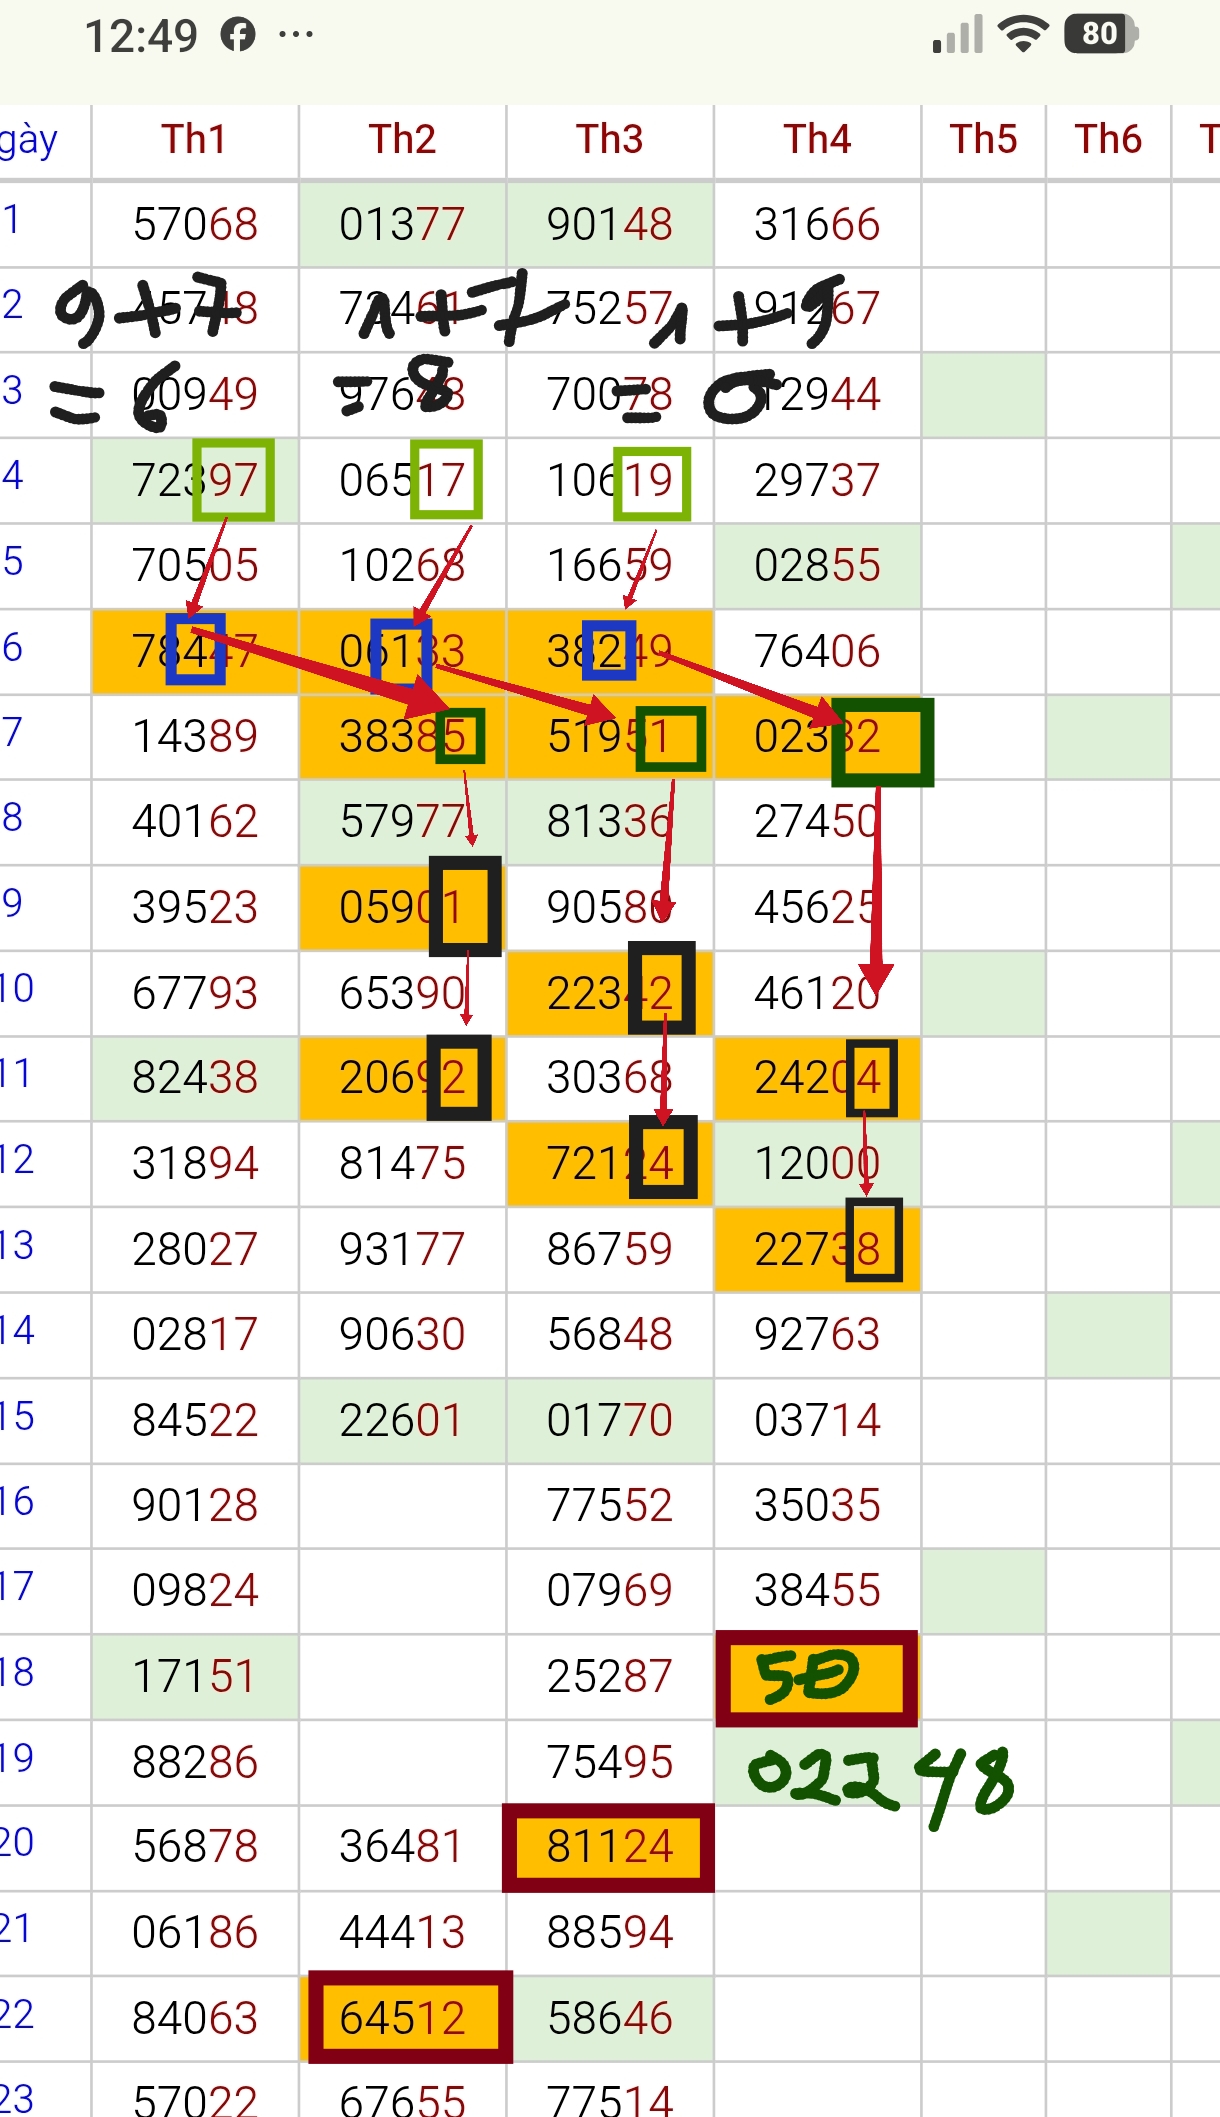Tap the Th5 column header
1220x2117 pixels.
pos(983,140)
